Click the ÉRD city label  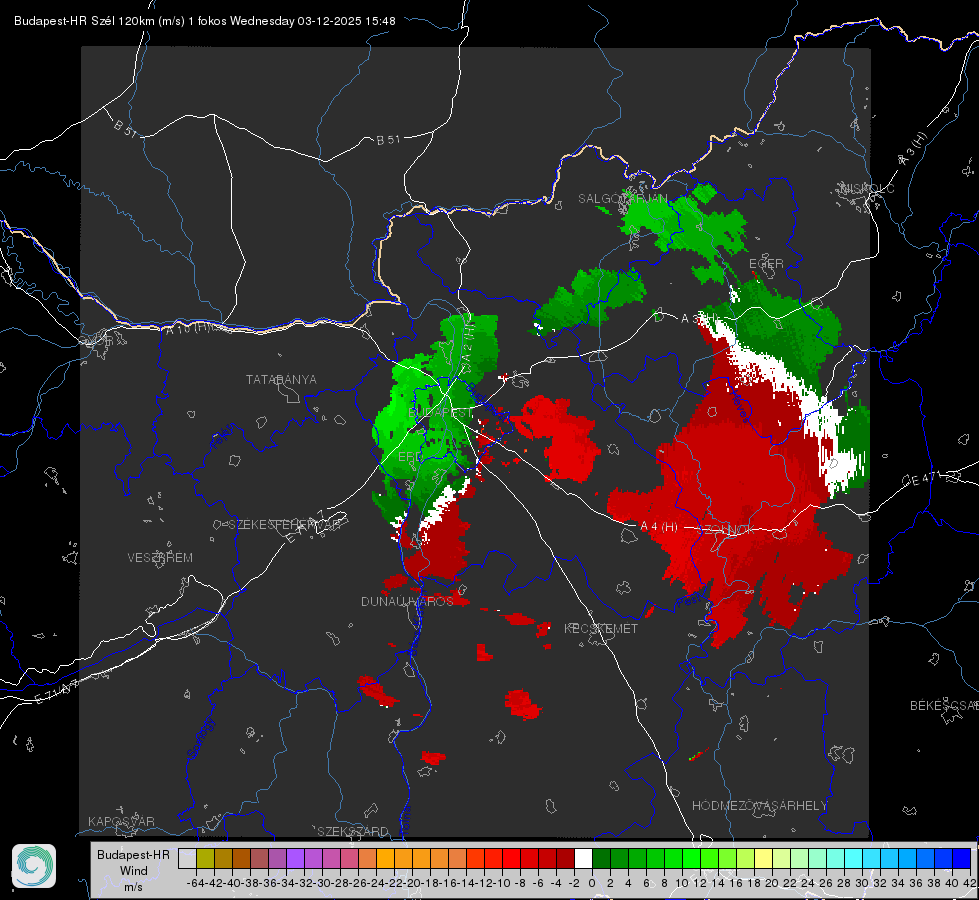[409, 457]
